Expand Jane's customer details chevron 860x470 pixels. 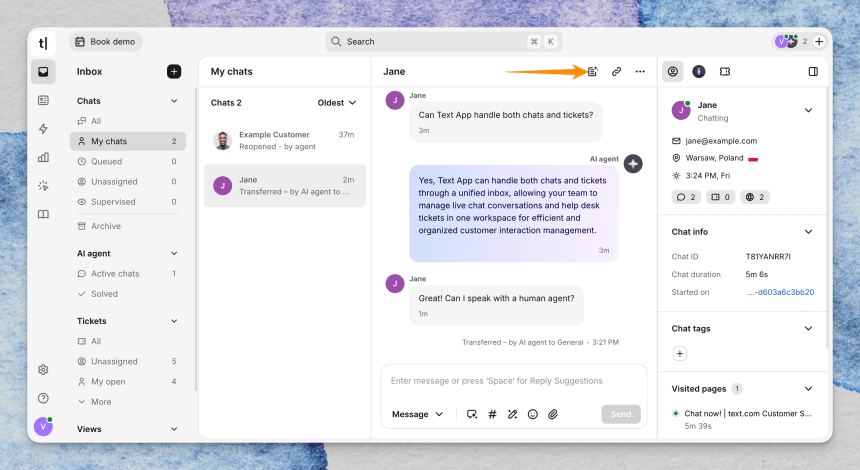coord(808,110)
